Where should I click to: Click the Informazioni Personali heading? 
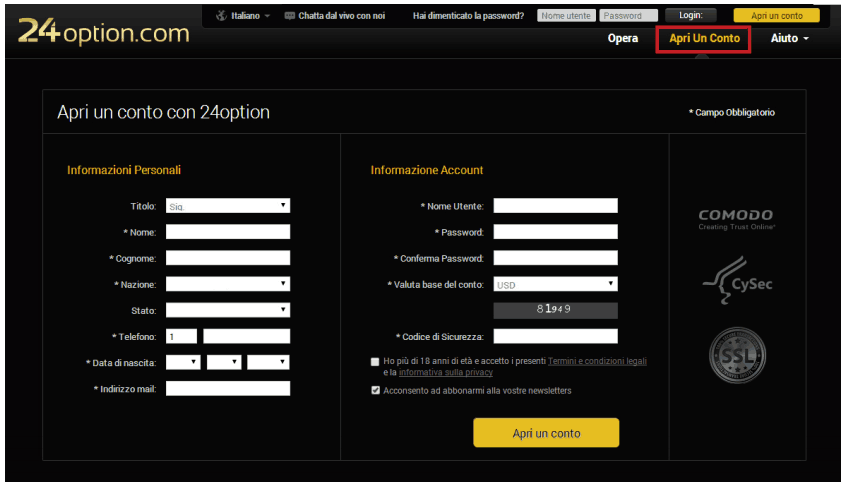(x=124, y=170)
